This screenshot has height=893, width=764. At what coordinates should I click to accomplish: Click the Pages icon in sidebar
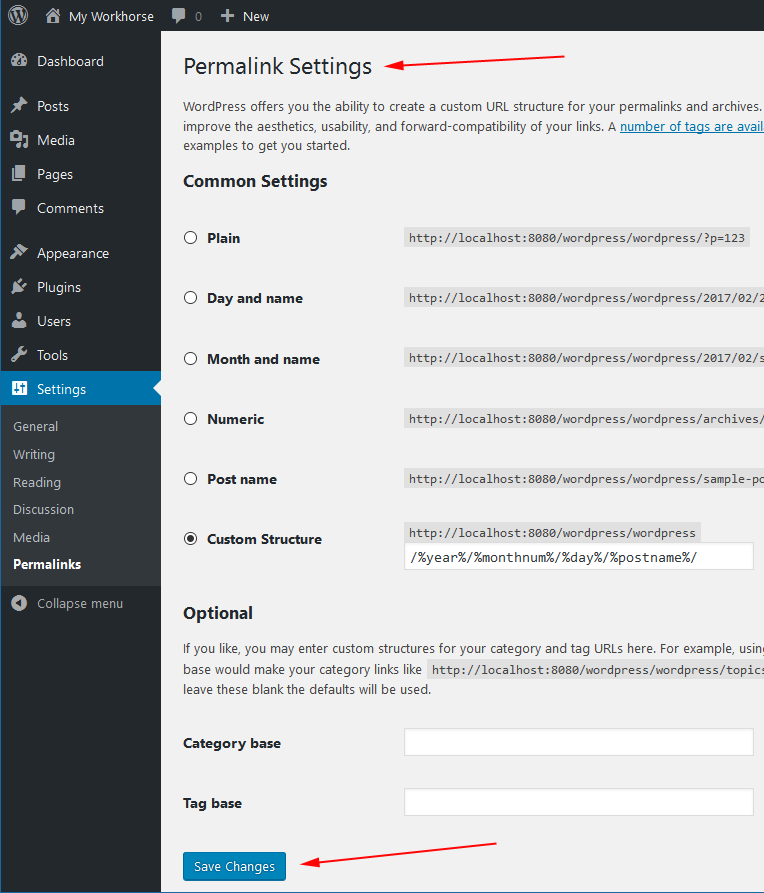19,173
